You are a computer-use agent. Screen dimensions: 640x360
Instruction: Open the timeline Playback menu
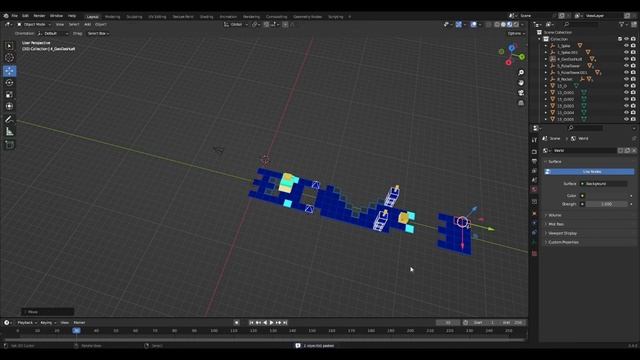pyautogui.click(x=27, y=323)
